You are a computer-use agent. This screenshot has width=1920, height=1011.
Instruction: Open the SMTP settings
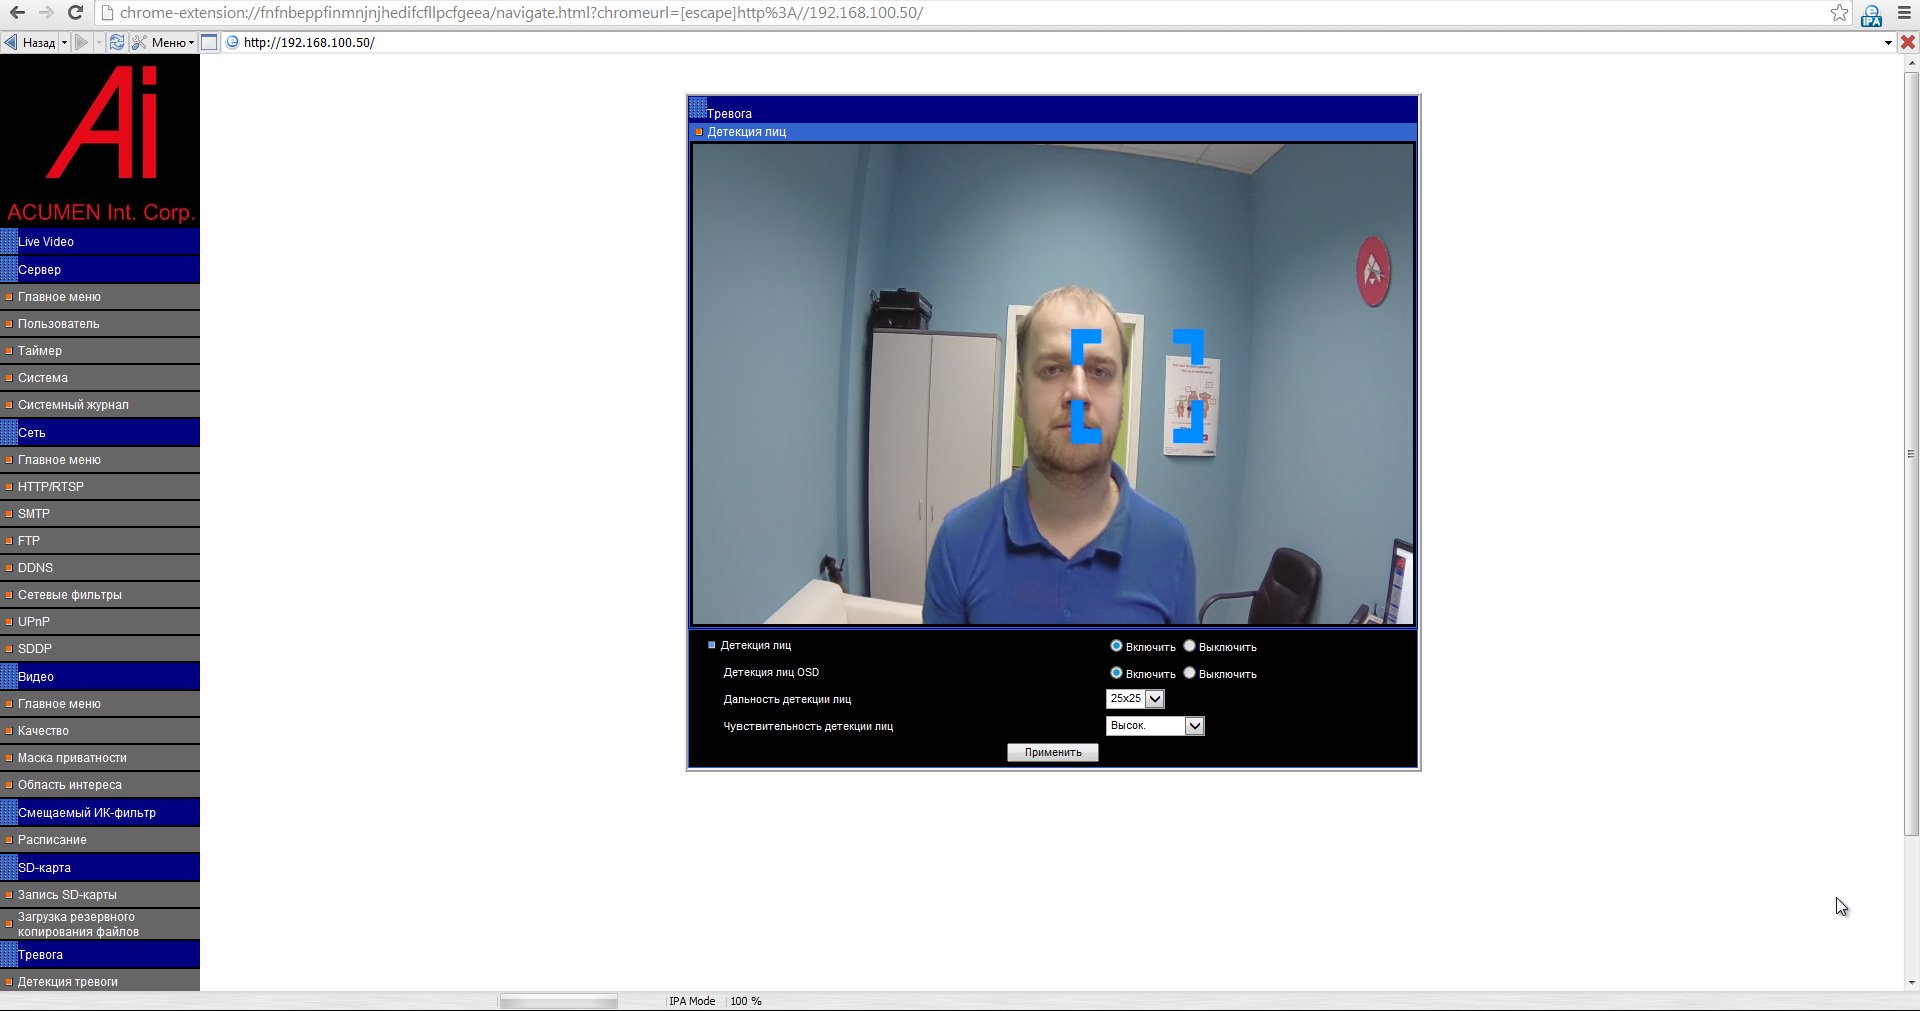100,514
